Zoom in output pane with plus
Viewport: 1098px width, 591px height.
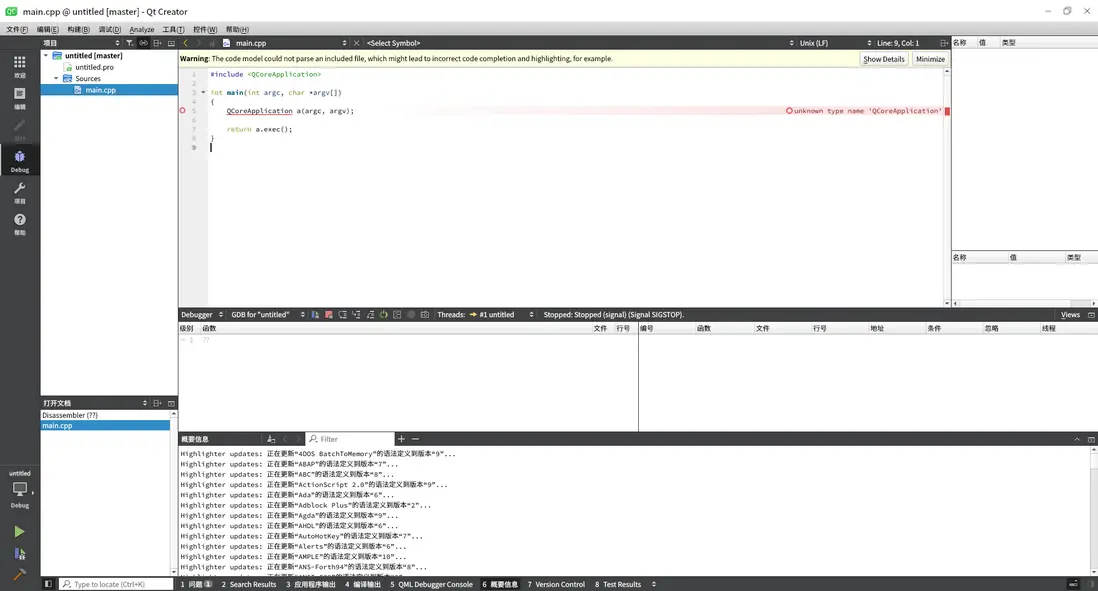(x=401, y=439)
